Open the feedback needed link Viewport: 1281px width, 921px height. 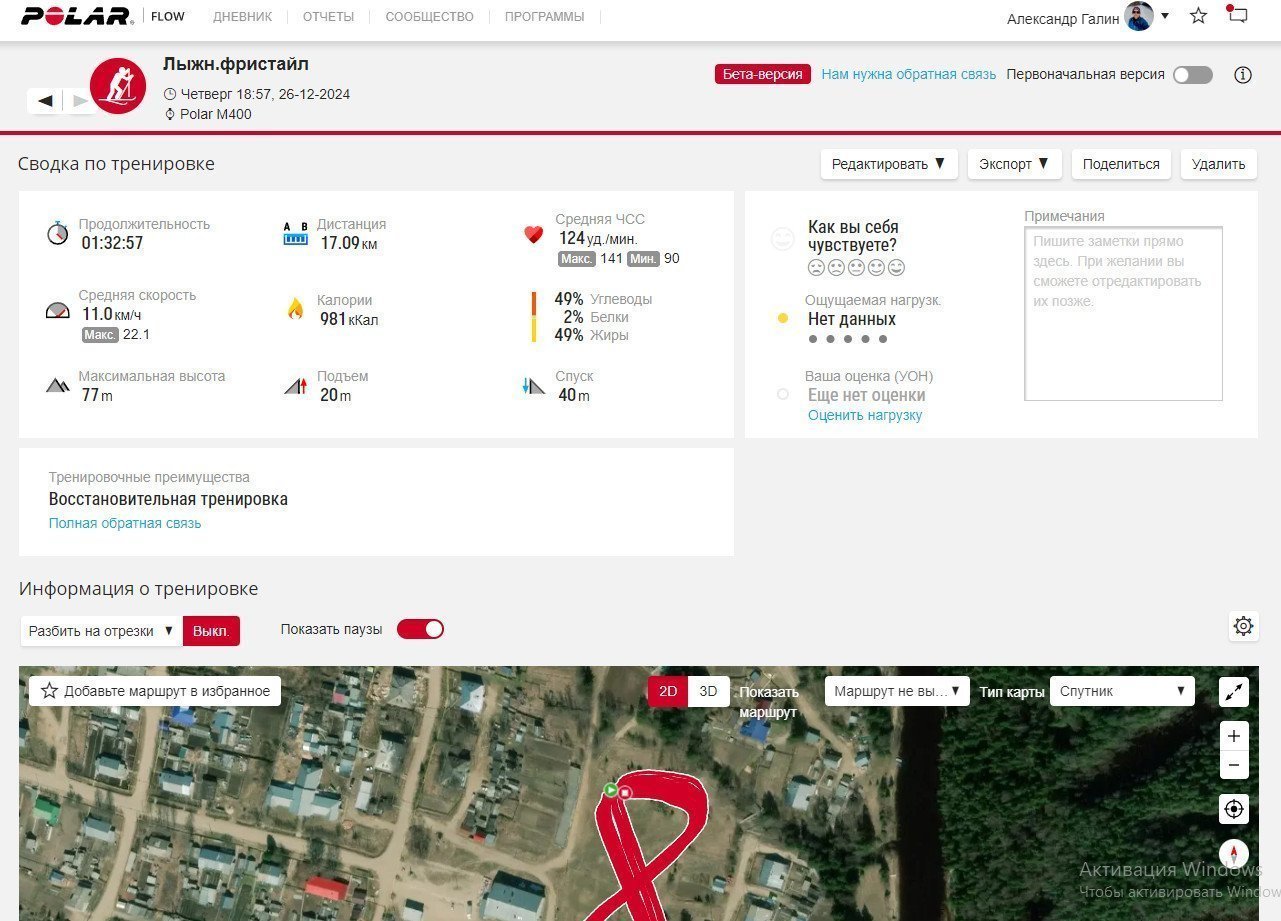coord(909,74)
